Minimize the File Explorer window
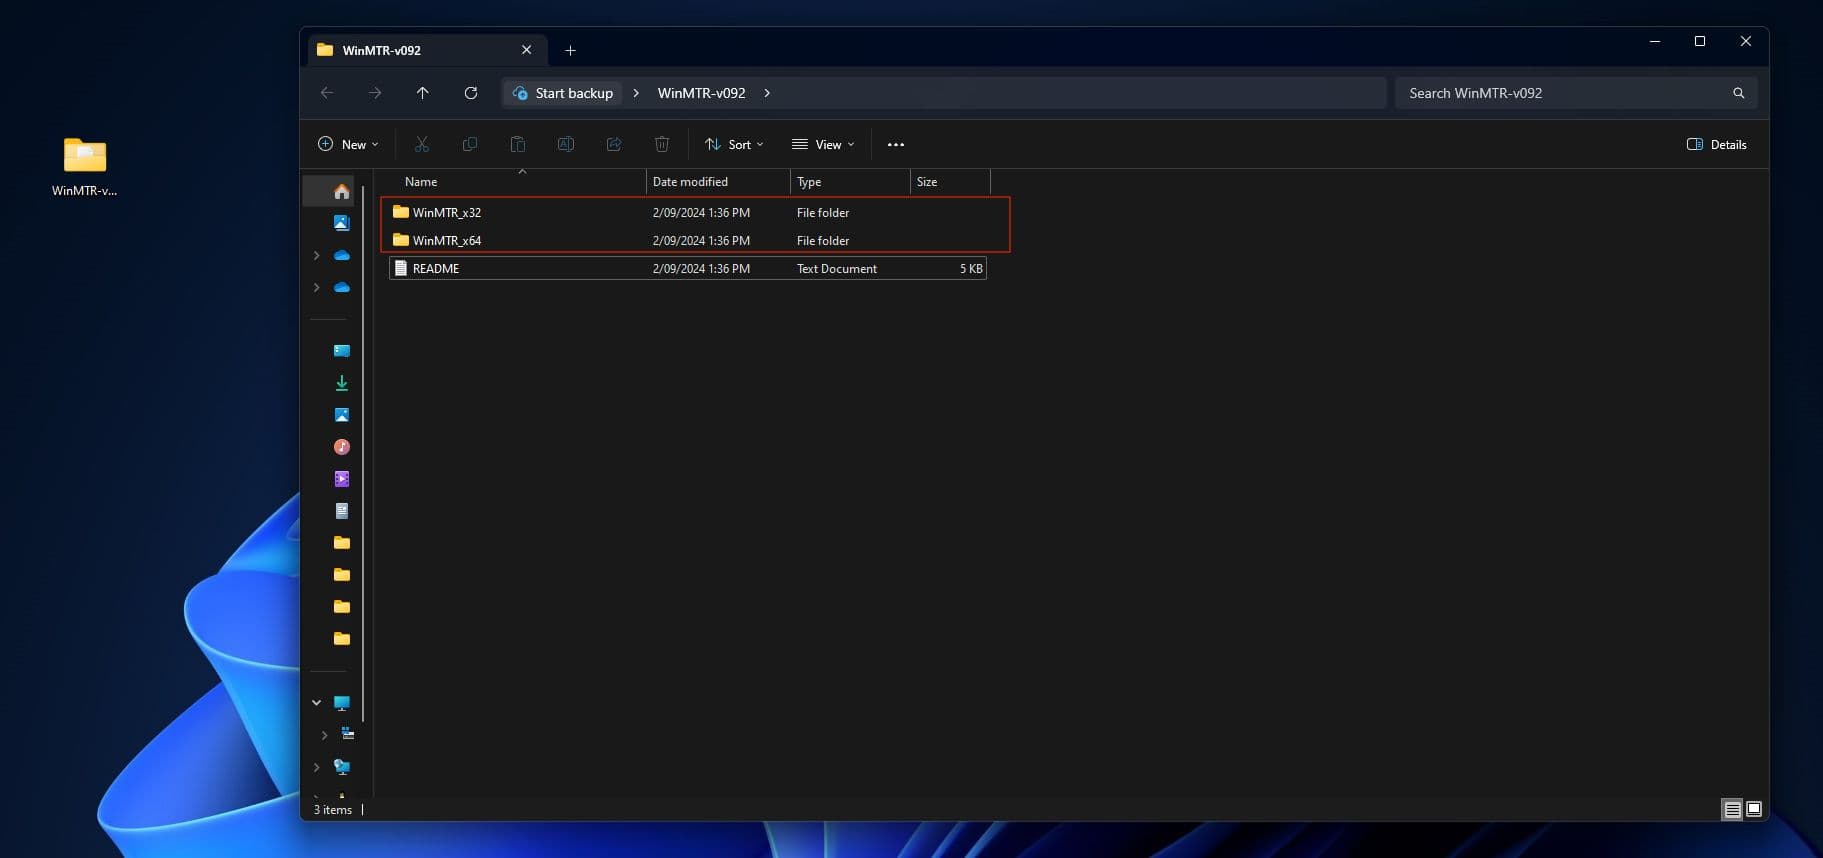The image size is (1823, 858). point(1654,41)
